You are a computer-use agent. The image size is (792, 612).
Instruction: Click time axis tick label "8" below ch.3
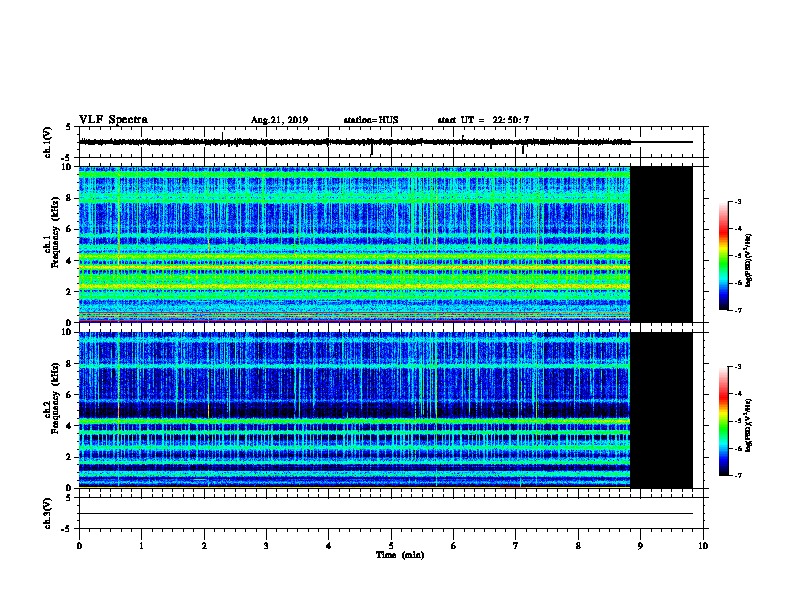[x=578, y=546]
